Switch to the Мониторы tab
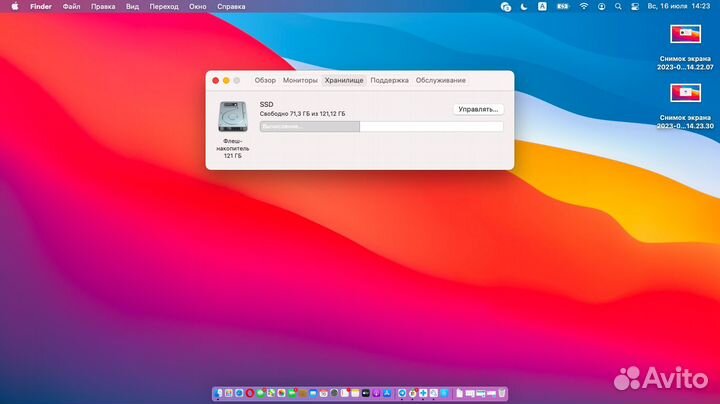 pos(300,80)
